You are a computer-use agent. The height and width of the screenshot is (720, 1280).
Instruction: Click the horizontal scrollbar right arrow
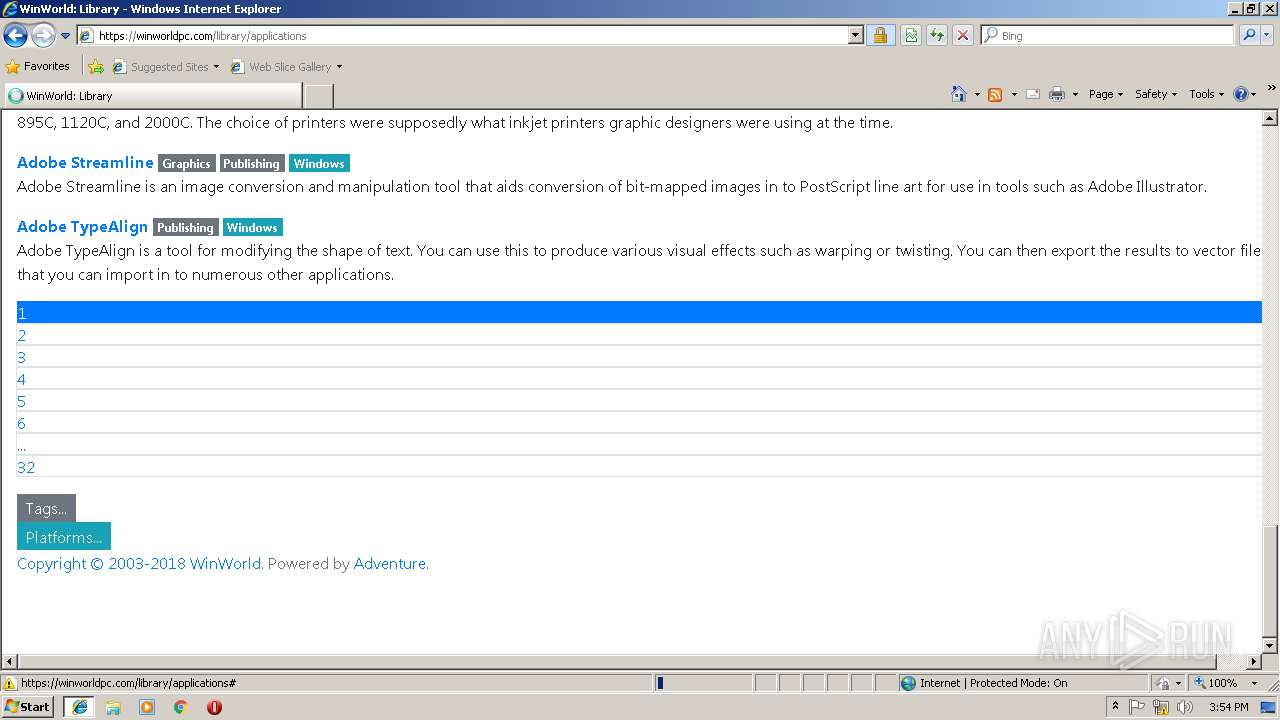[x=1254, y=662]
